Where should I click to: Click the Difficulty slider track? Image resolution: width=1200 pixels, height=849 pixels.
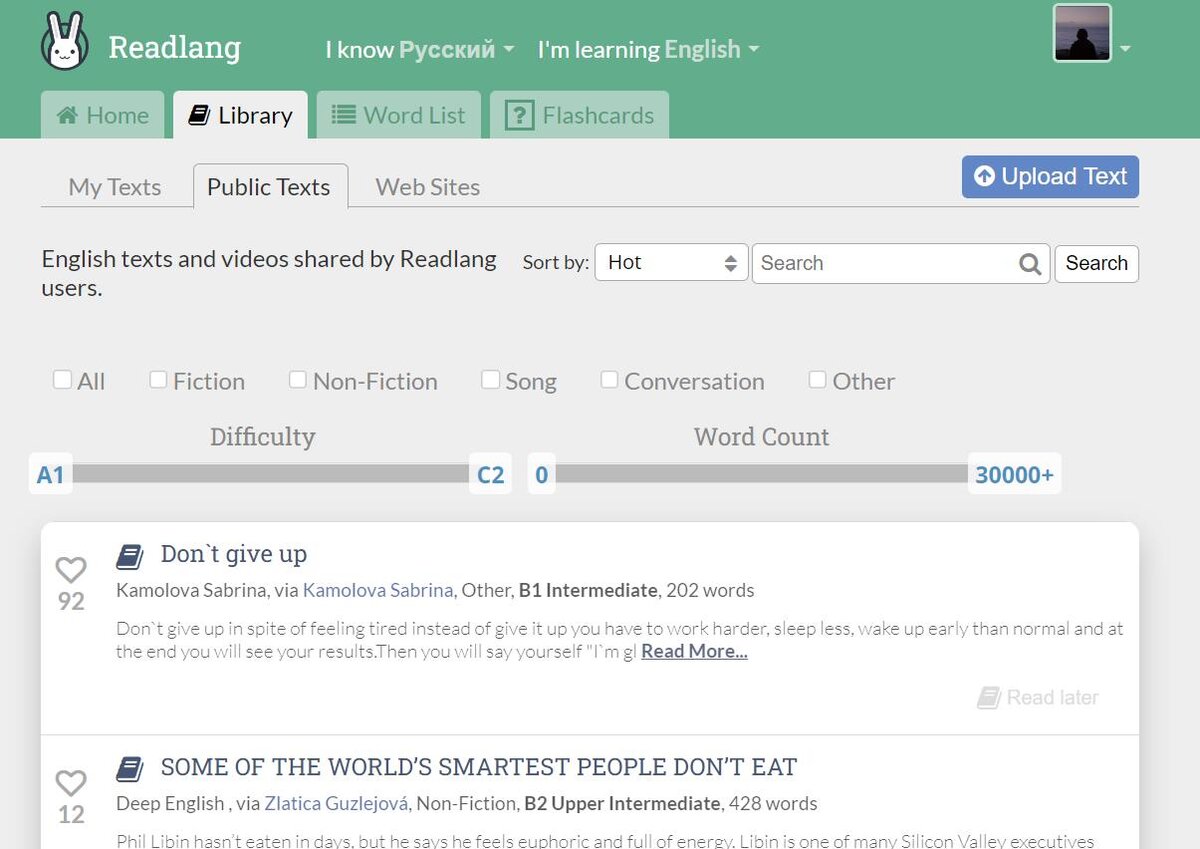[270, 474]
